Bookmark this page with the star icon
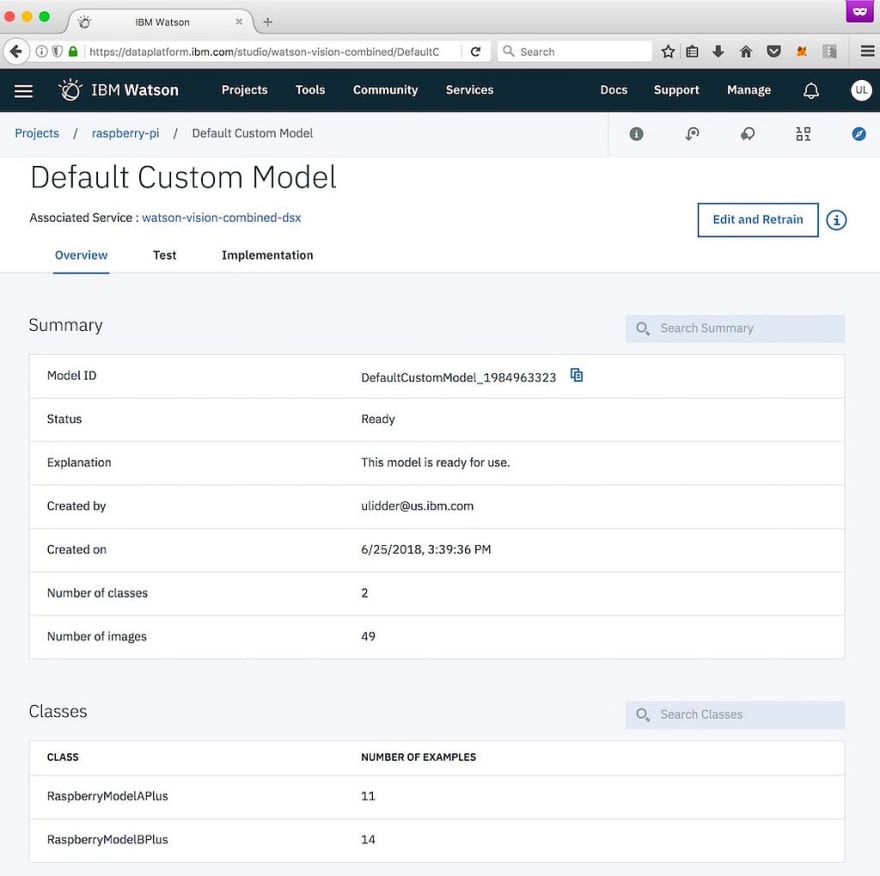Image resolution: width=880 pixels, height=876 pixels. [x=667, y=52]
